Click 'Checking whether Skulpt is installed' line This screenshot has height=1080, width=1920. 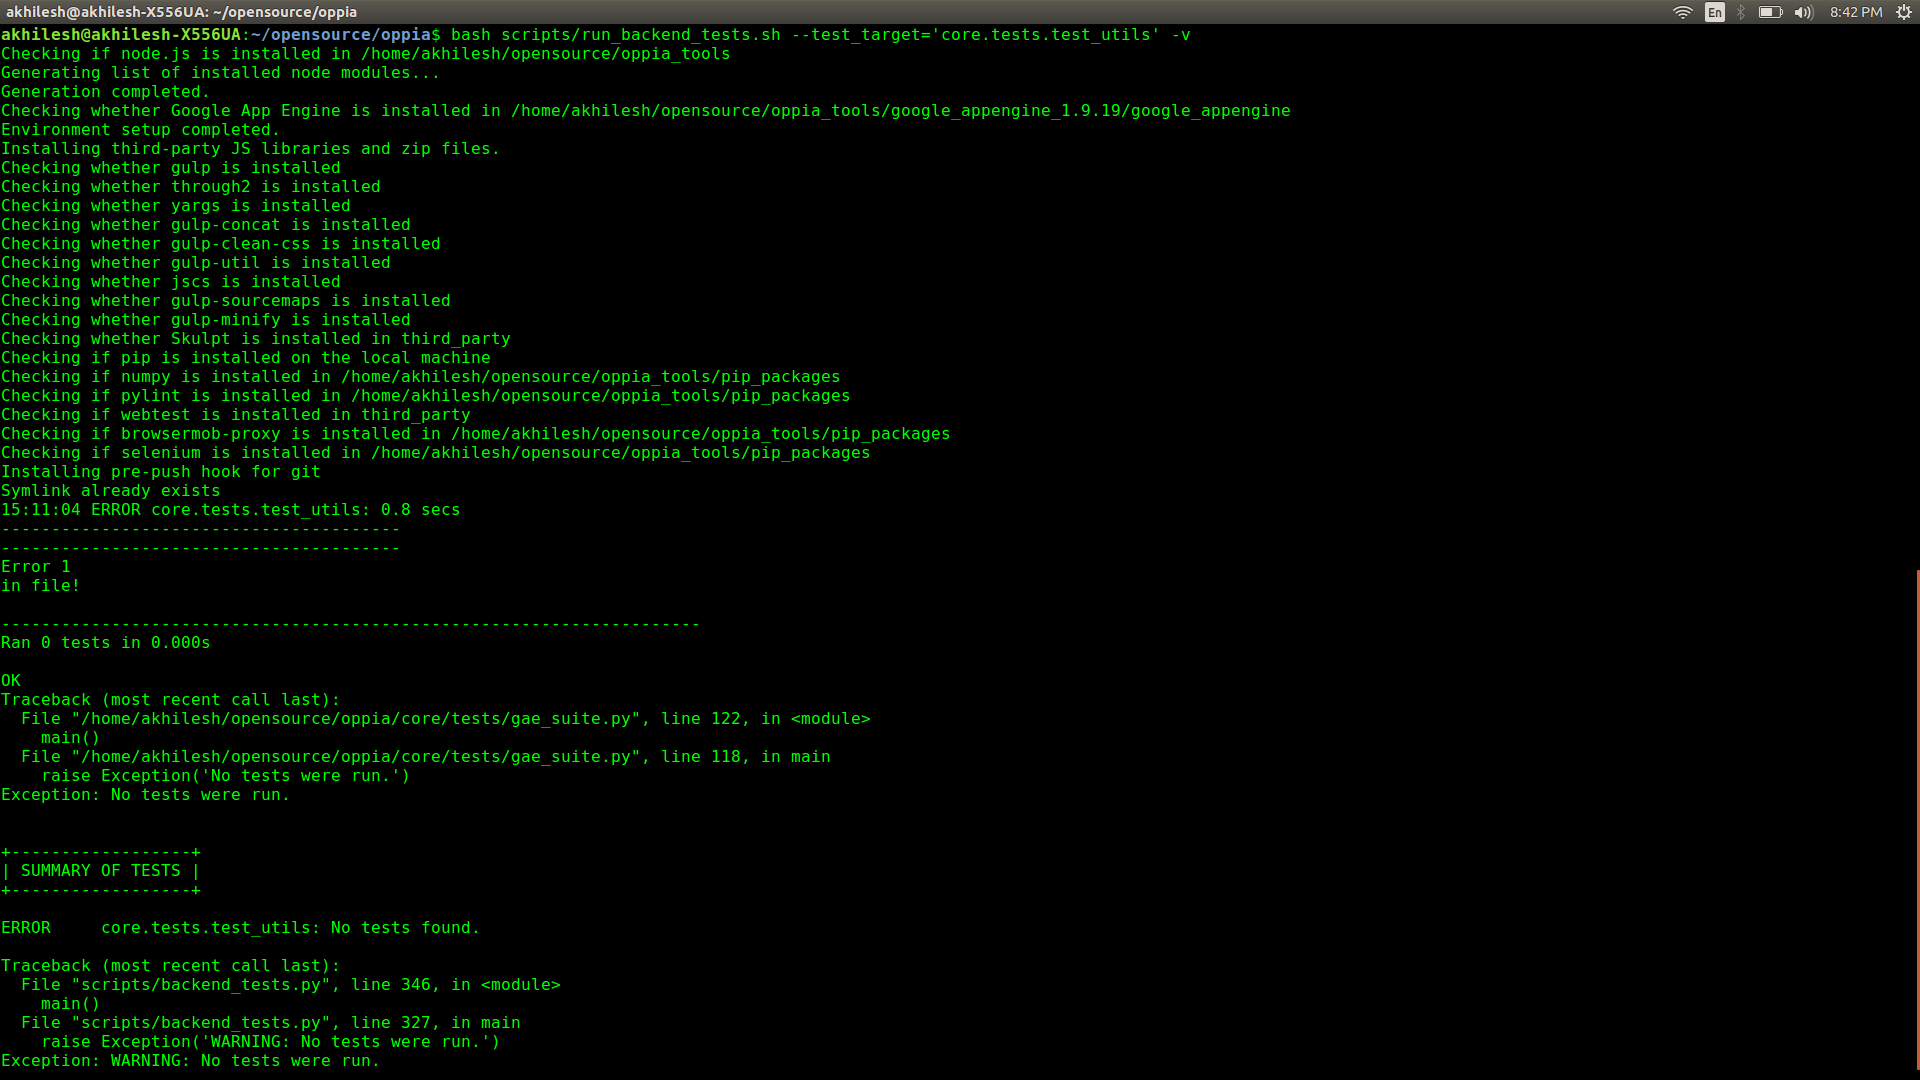(x=256, y=339)
